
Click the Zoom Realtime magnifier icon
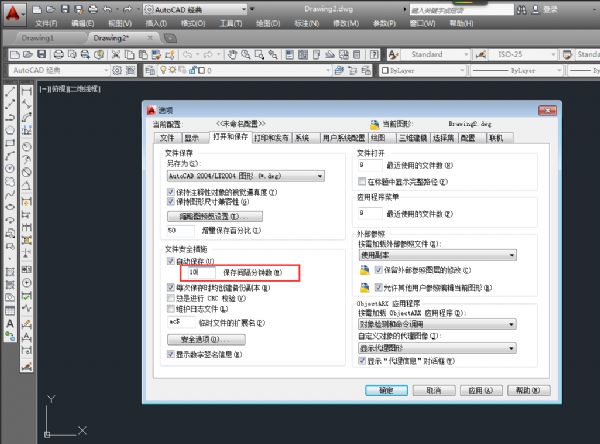(246, 55)
